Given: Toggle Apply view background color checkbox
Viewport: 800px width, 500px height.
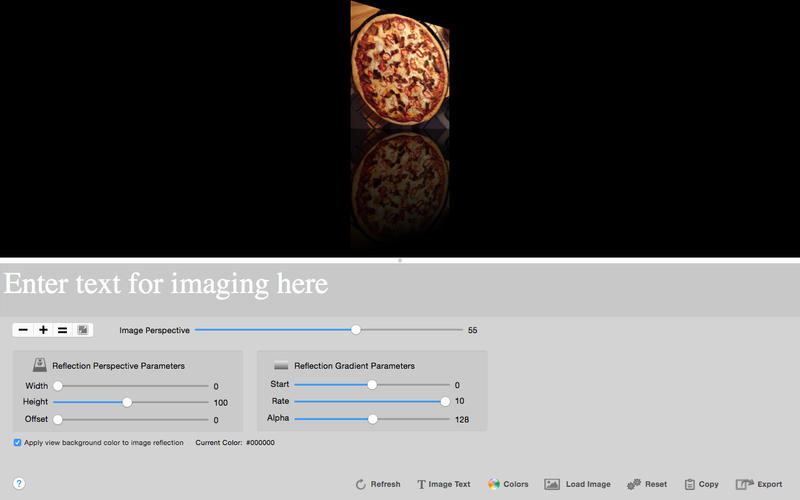Looking at the screenshot, I should 17,442.
